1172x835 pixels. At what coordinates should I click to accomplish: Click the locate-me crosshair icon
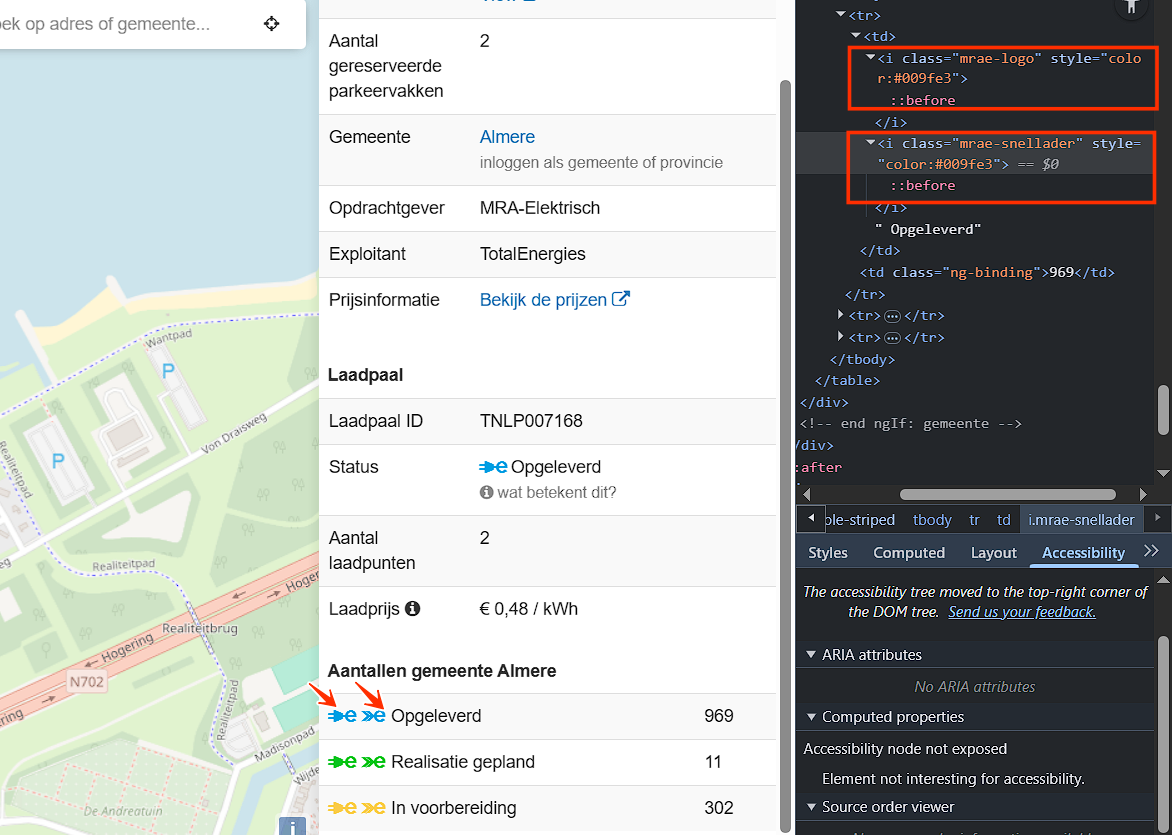point(272,24)
